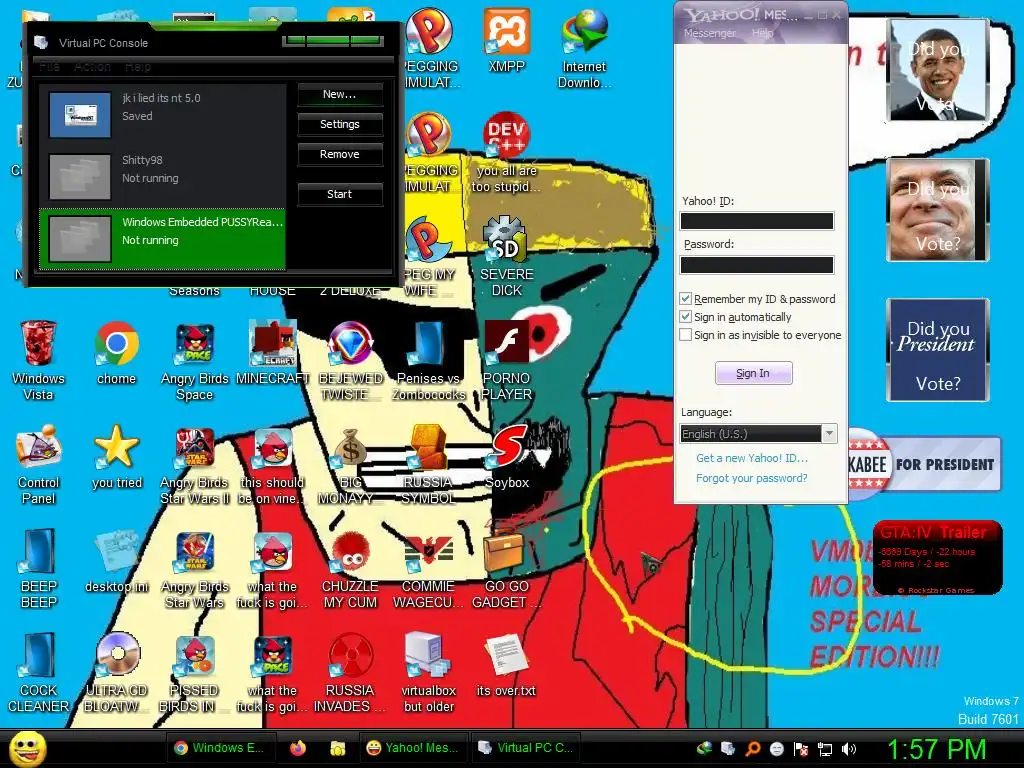Open the Action menu in Virtual PC Console
The width and height of the screenshot is (1024, 768).
click(92, 67)
